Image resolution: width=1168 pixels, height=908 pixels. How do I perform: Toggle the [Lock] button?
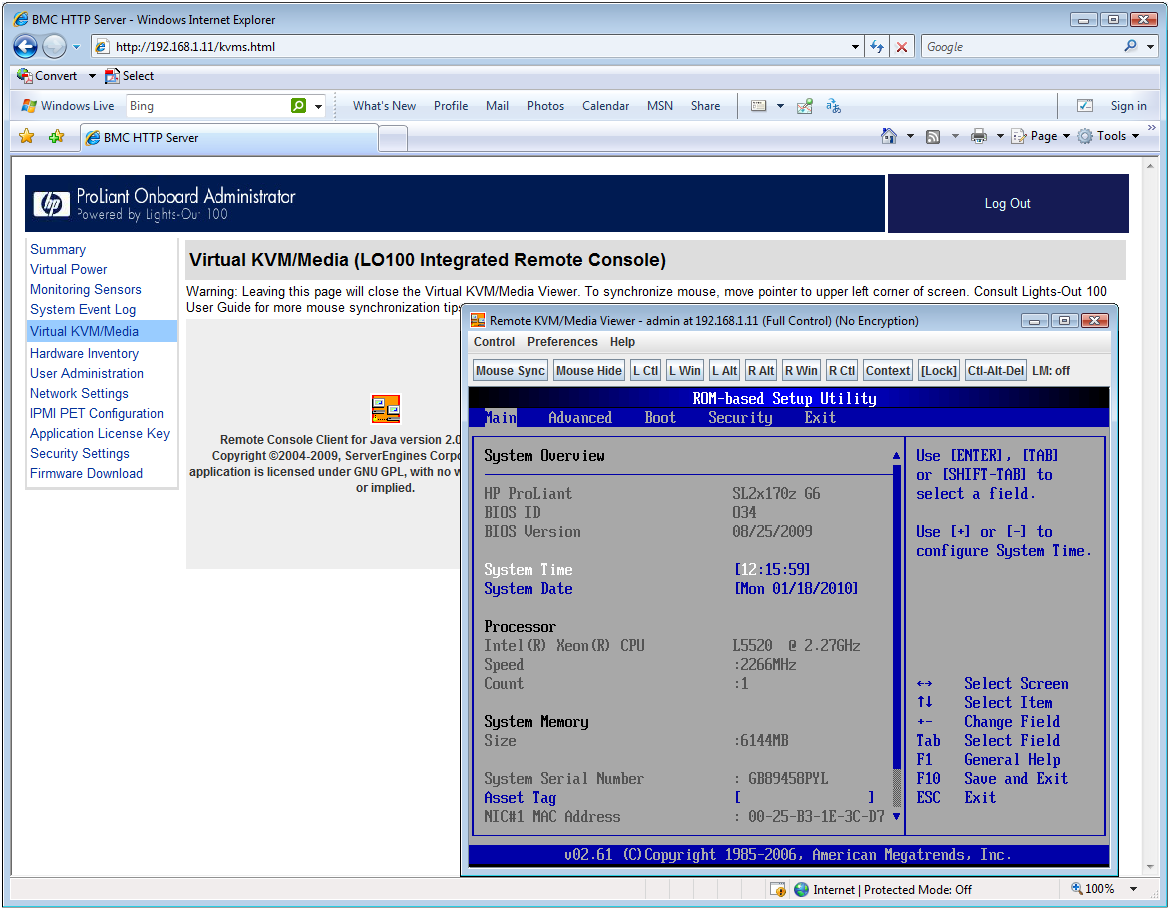[x=938, y=370]
